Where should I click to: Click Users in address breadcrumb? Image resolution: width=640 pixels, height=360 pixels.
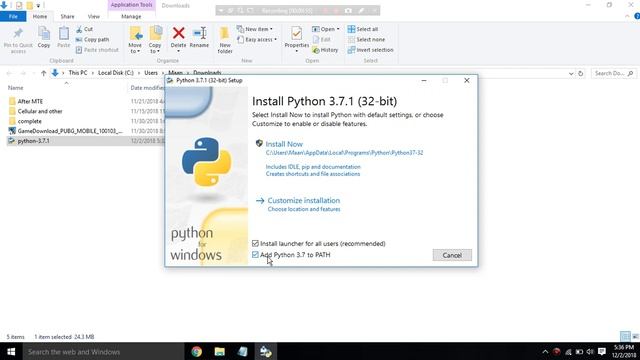pos(151,73)
